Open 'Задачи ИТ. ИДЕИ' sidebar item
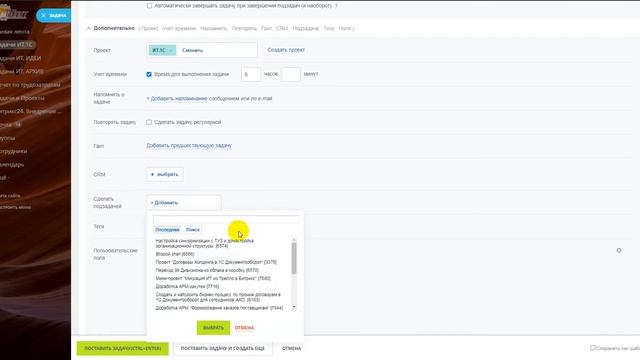Viewport: 640px width, 360px height. (20, 58)
